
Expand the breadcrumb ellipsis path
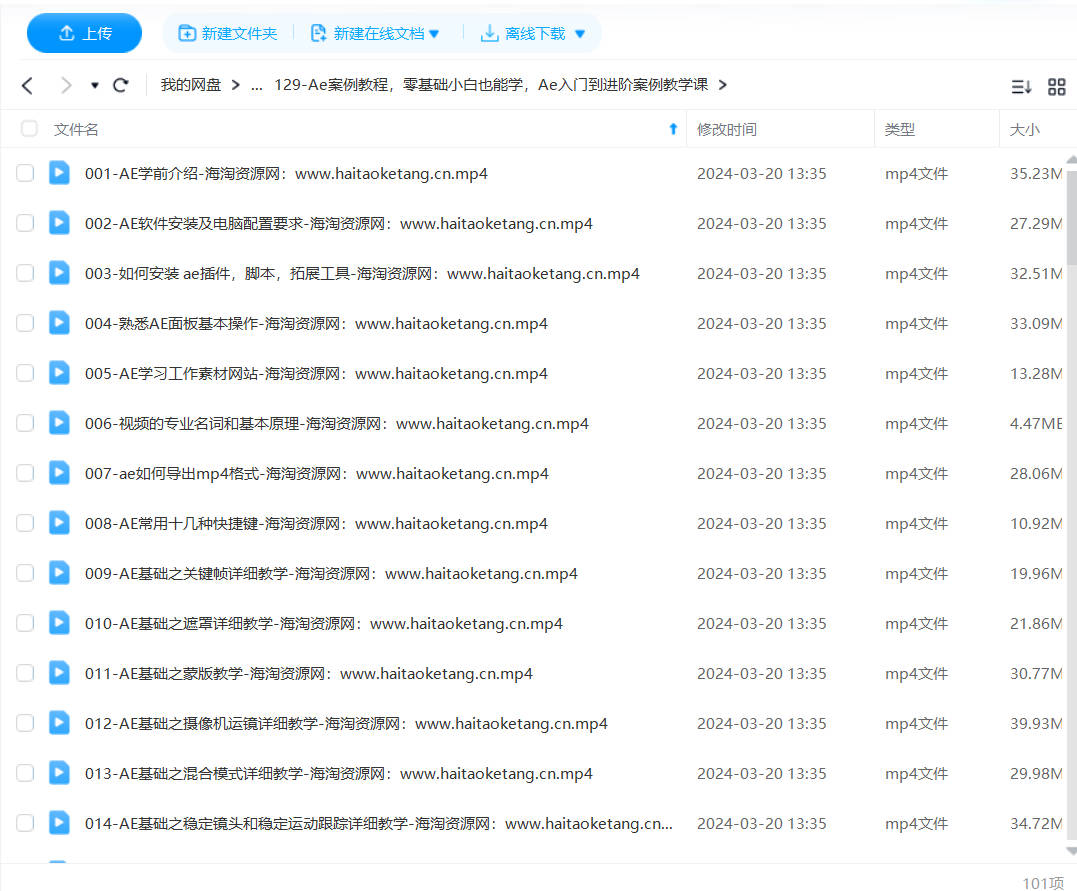(257, 85)
